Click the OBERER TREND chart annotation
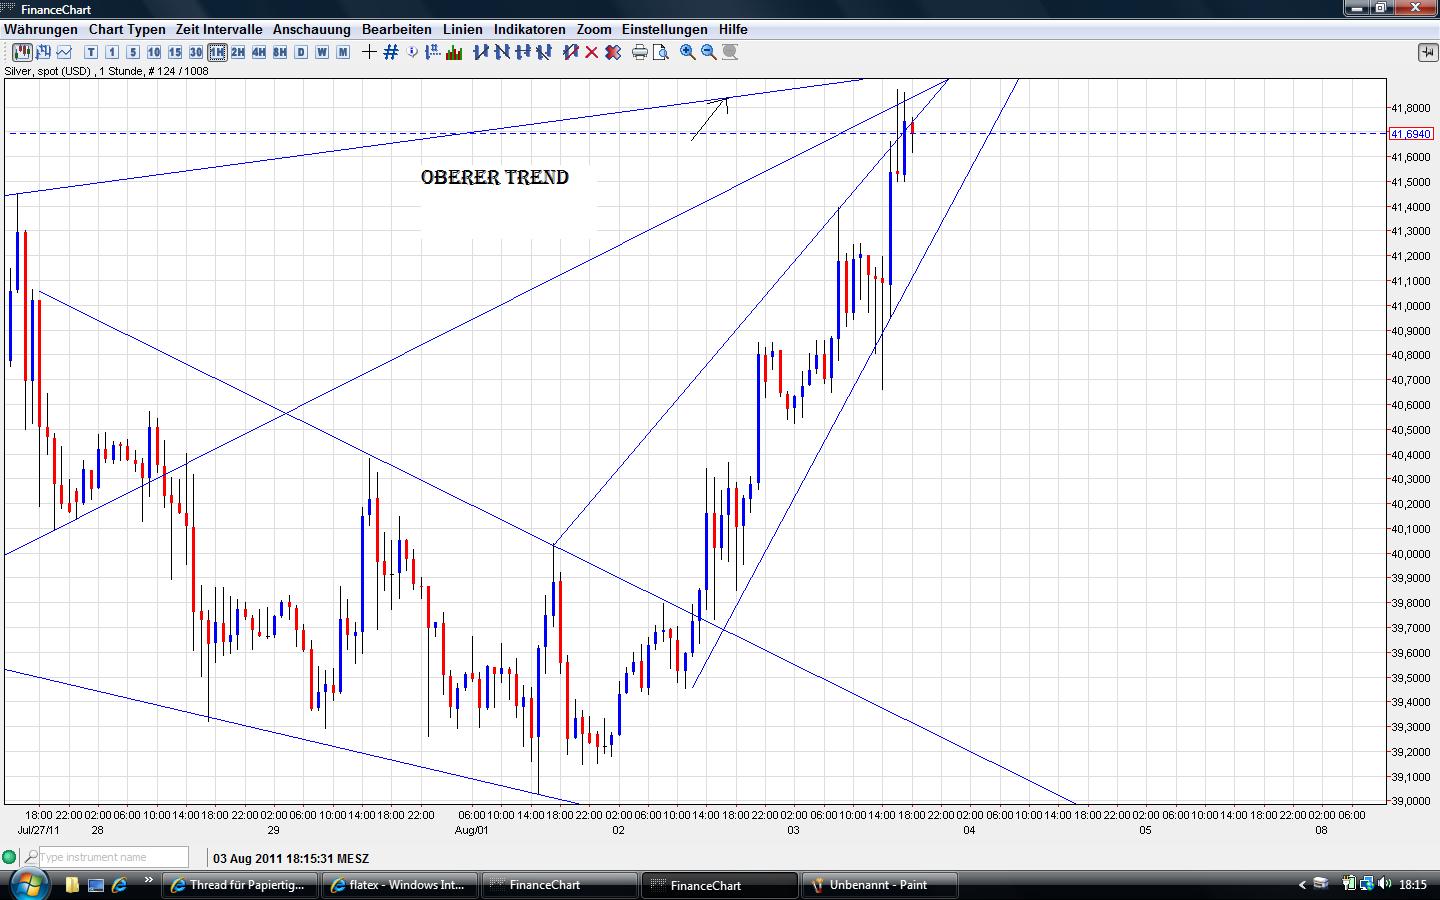 tap(495, 177)
